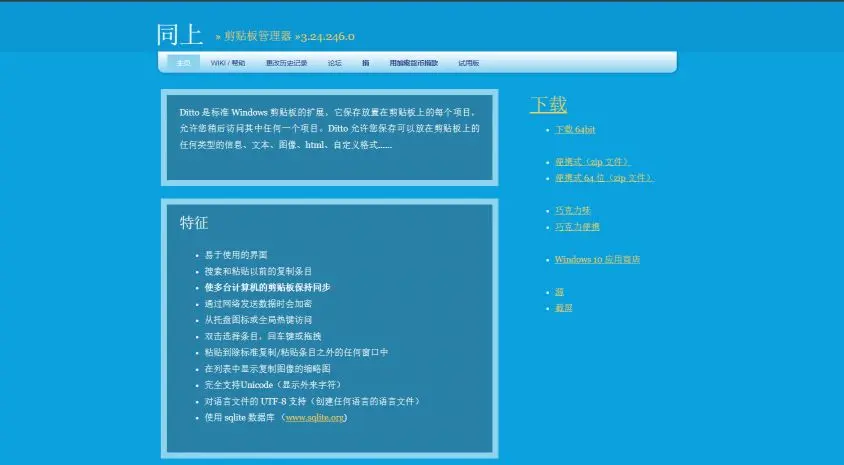Screen dimensions: 844x465
Task: Click the 对语言文件的 UTF-8 支持 line
Action: (313, 401)
